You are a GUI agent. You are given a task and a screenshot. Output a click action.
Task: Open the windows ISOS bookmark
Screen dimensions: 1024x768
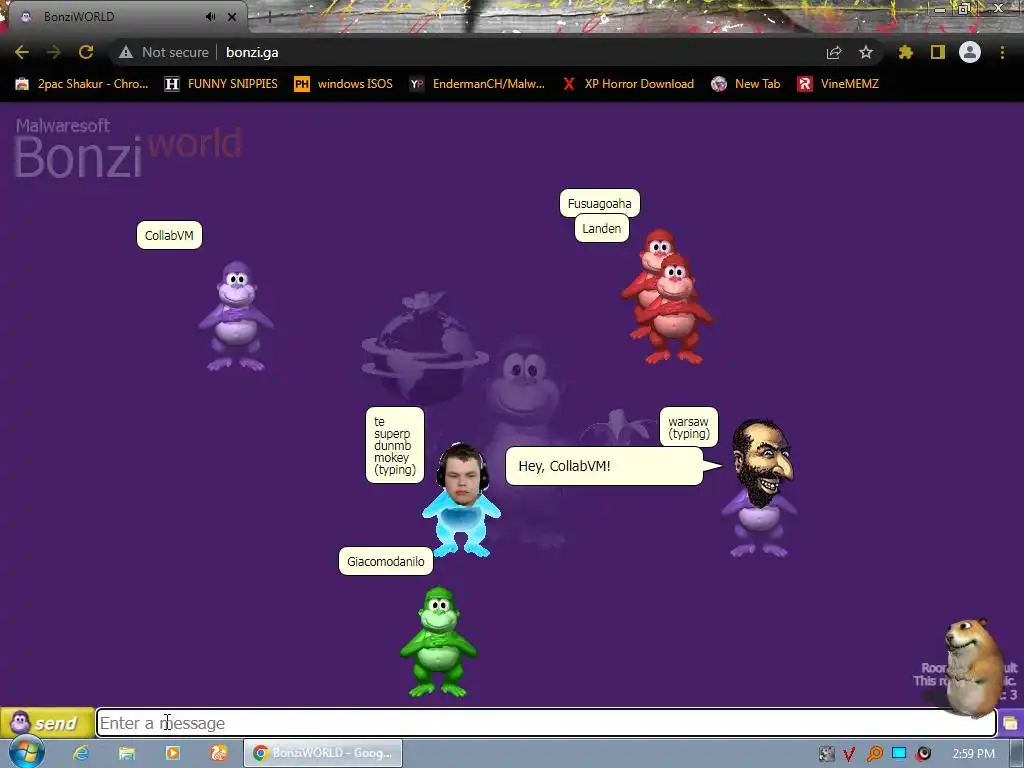pos(344,84)
